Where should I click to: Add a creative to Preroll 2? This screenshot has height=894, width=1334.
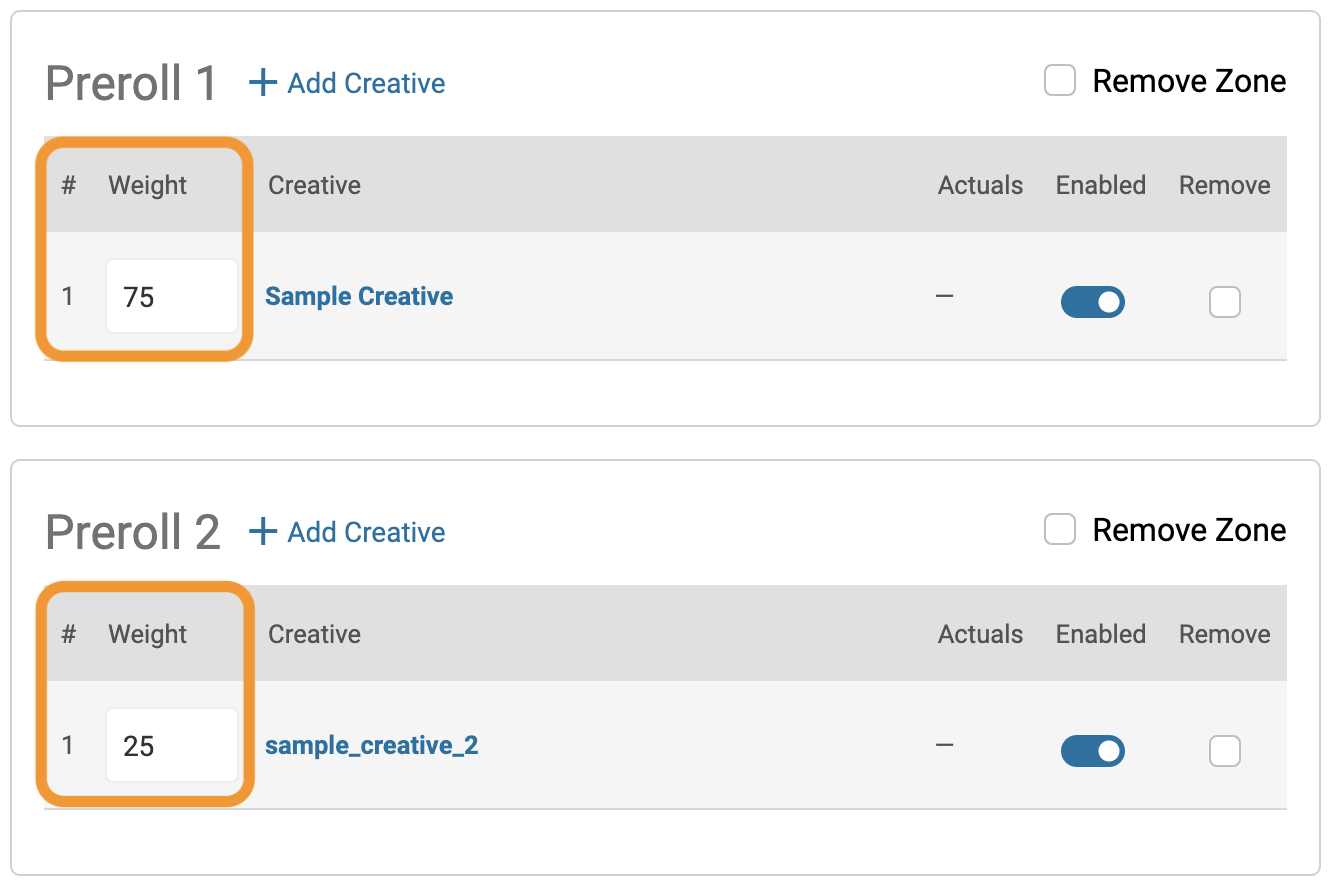[366, 532]
